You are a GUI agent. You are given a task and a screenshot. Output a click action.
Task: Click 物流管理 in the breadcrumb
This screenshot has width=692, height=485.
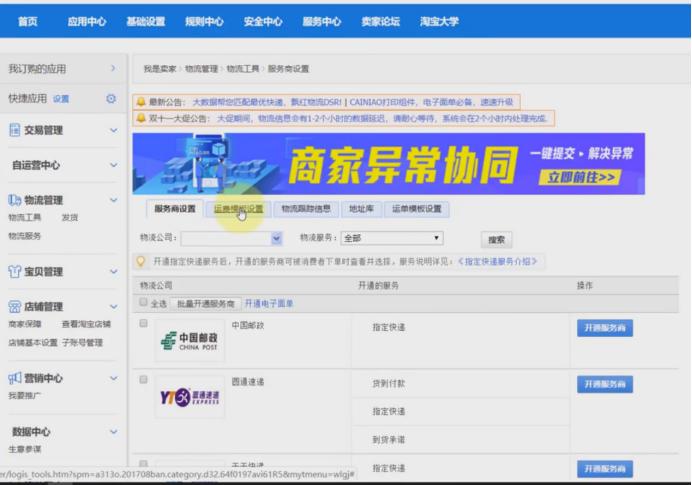[201, 69]
